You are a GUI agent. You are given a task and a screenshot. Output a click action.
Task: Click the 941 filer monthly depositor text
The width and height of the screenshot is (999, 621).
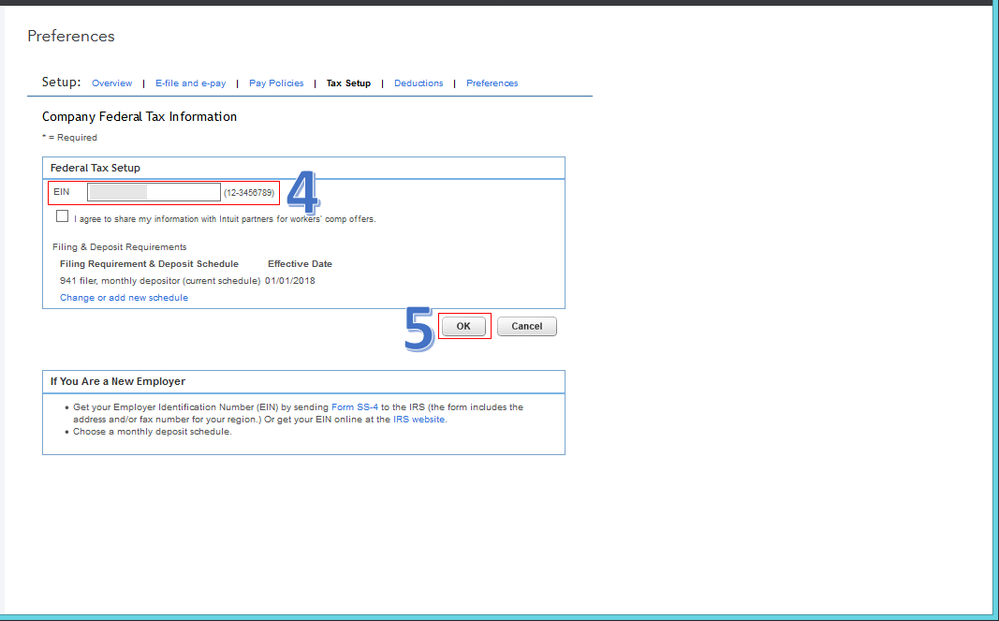(x=160, y=280)
